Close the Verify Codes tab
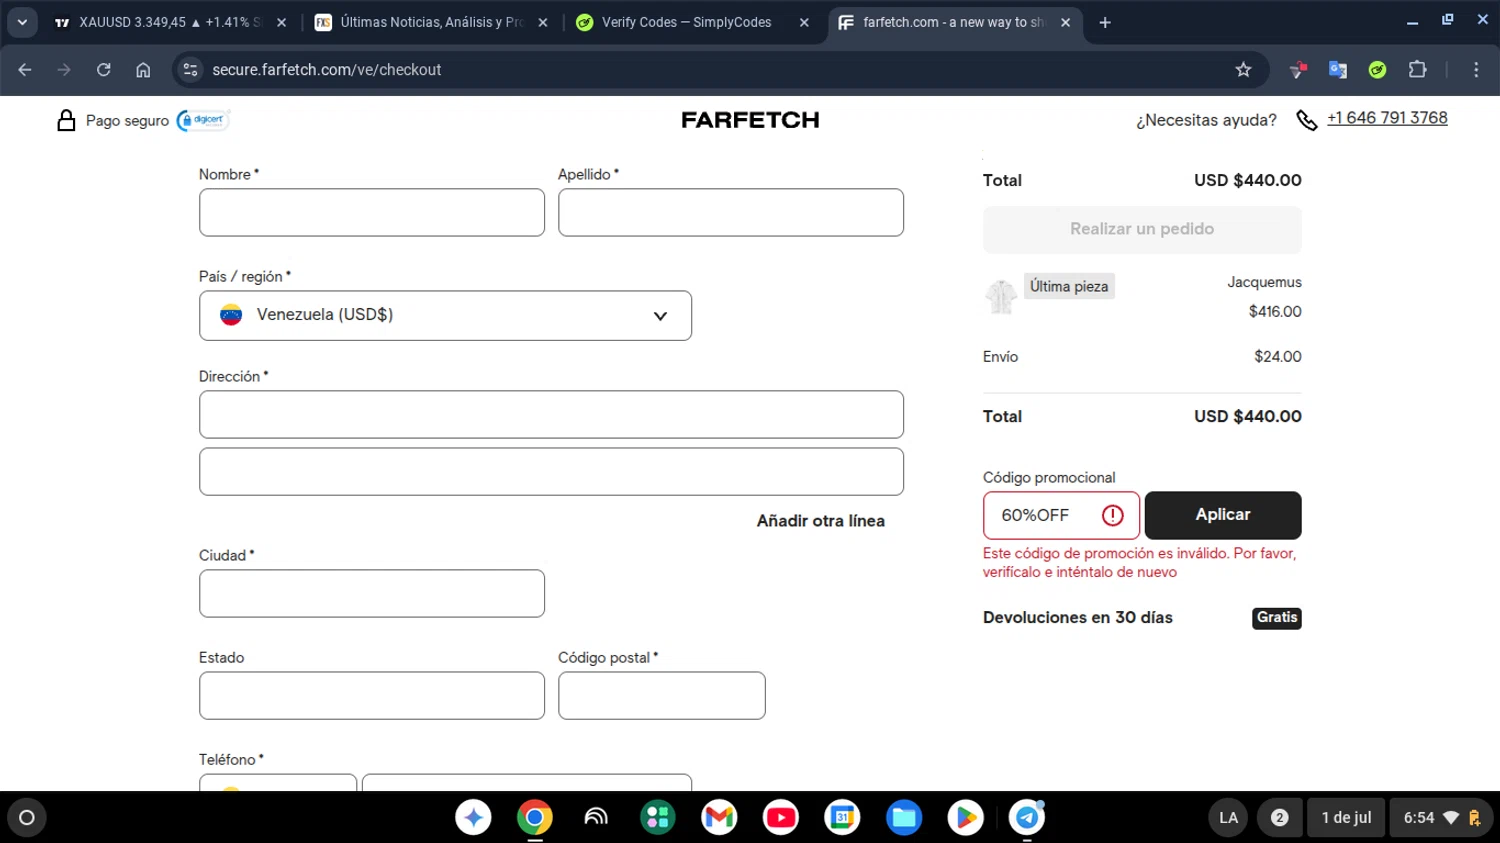Screen dimensions: 1500x843 [x=804, y=22]
